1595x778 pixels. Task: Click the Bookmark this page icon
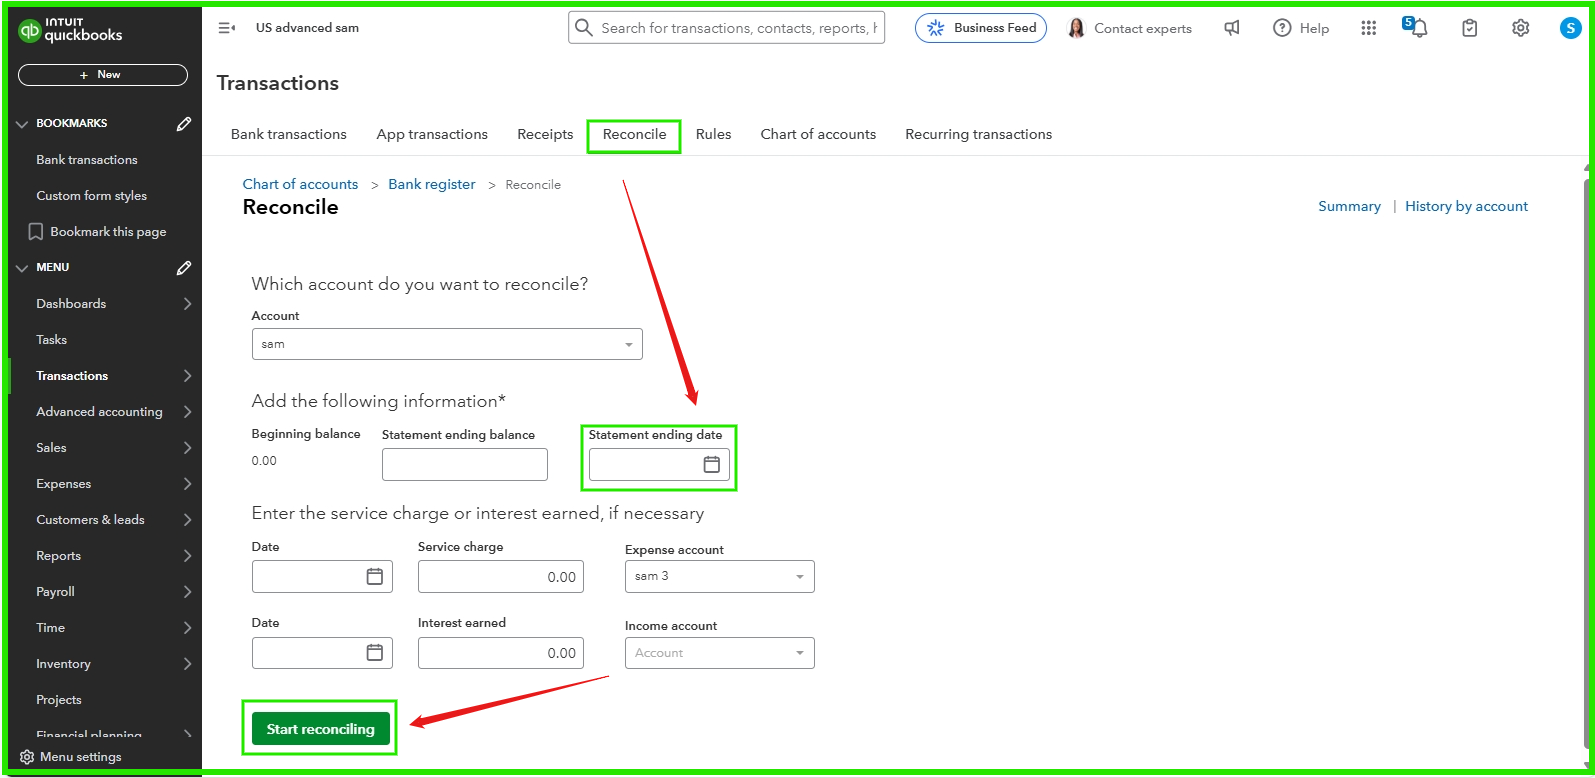[x=36, y=232]
